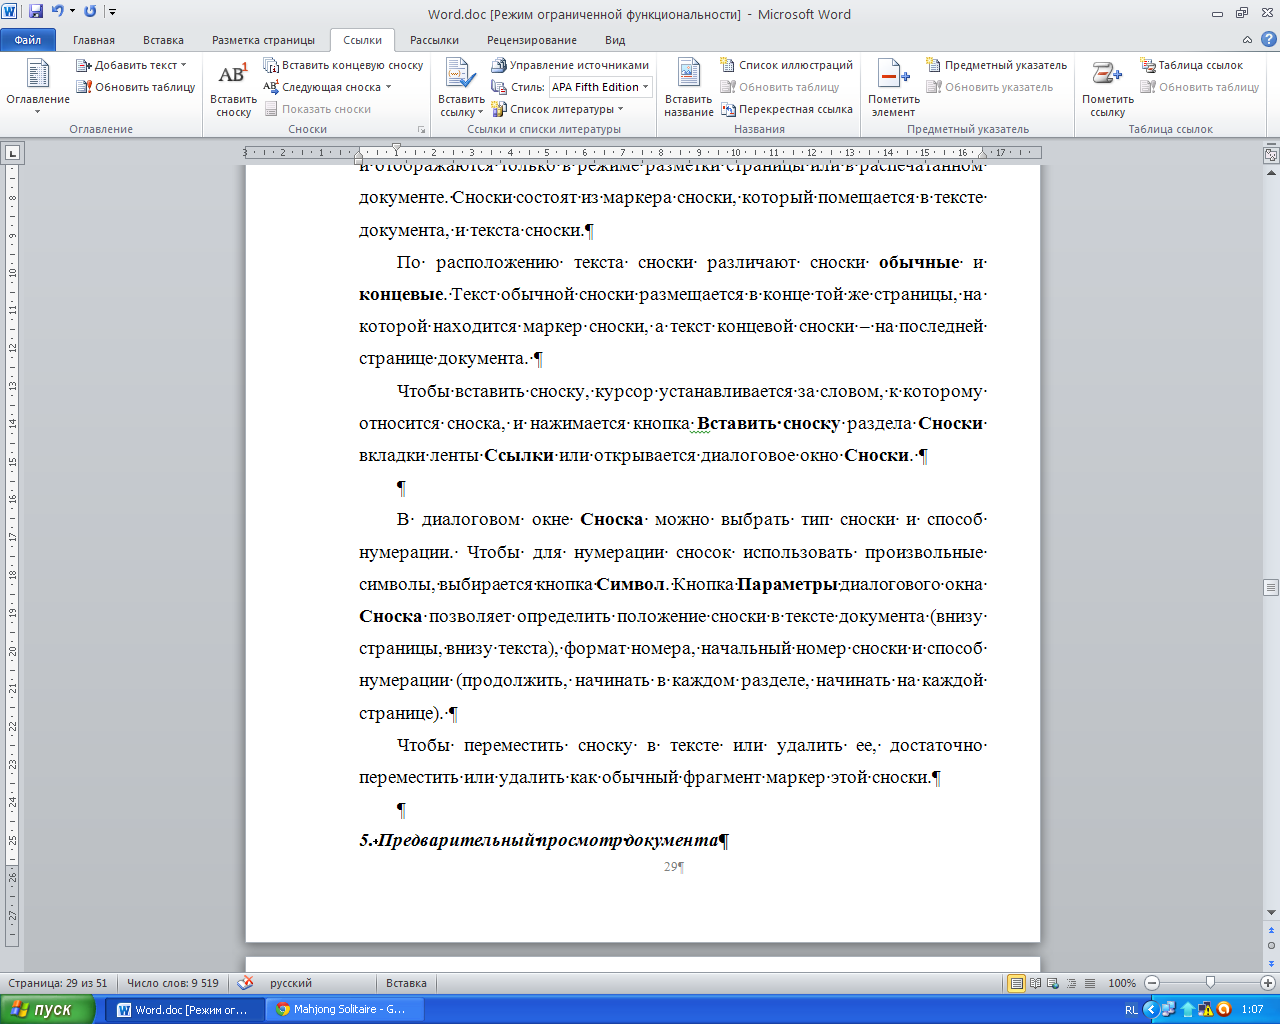Click Таблица ссылок button
The width and height of the screenshot is (1280, 1024).
coord(1192,65)
